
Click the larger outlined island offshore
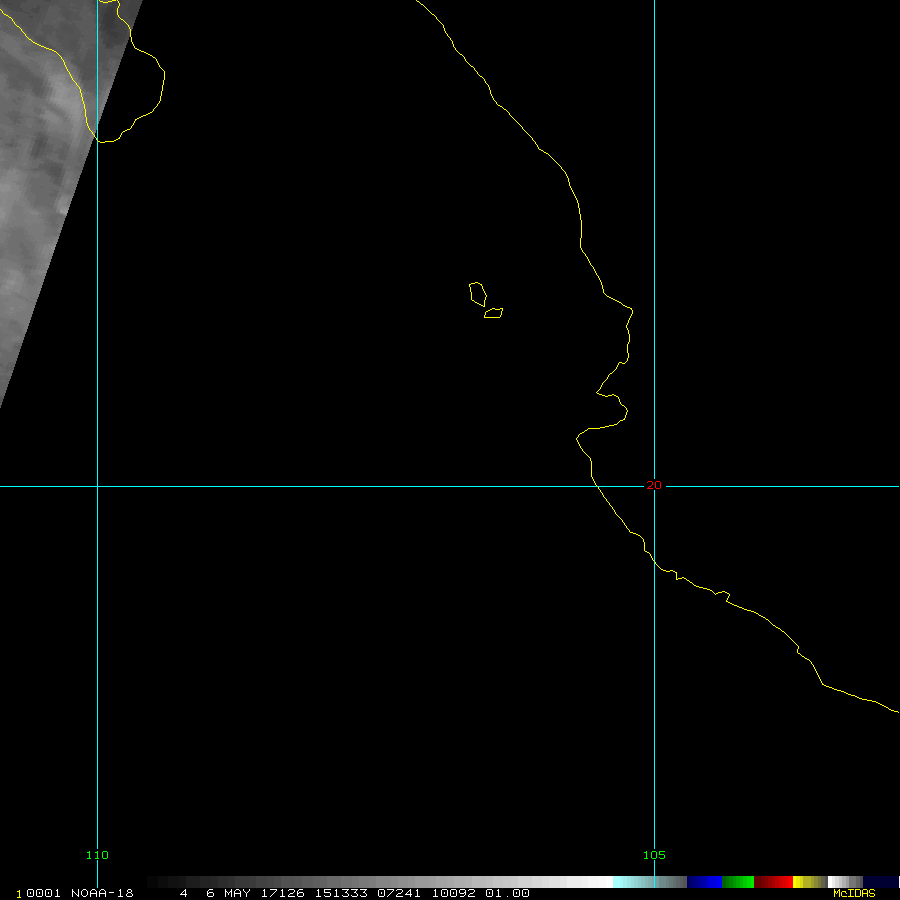pos(478,293)
